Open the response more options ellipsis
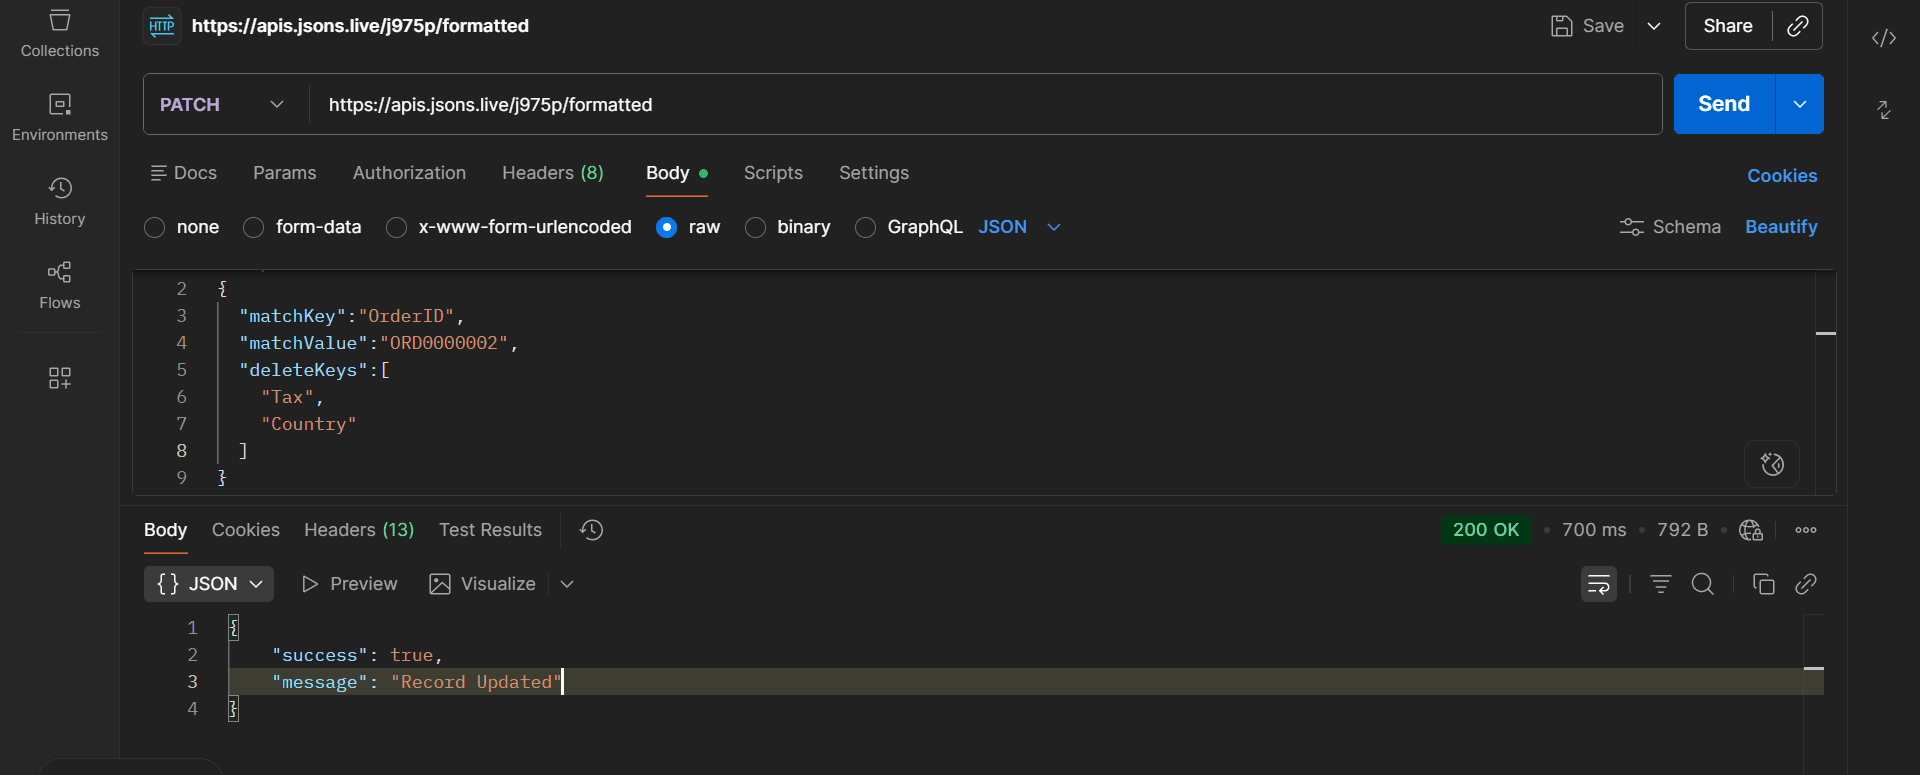Screen dimensions: 1920x775 (x=1806, y=530)
